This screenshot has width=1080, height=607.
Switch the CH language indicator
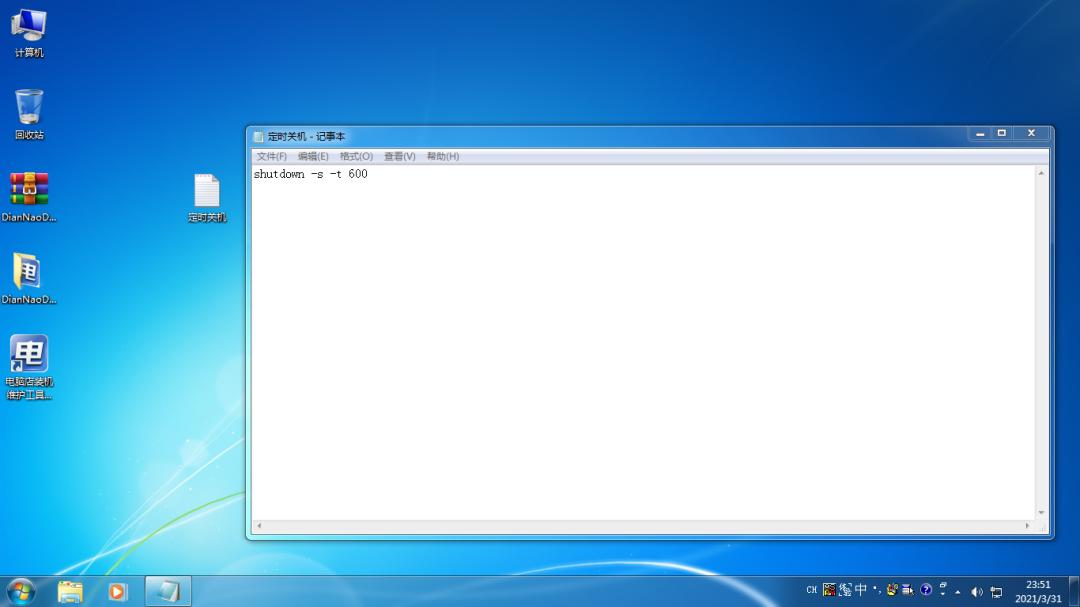click(812, 591)
